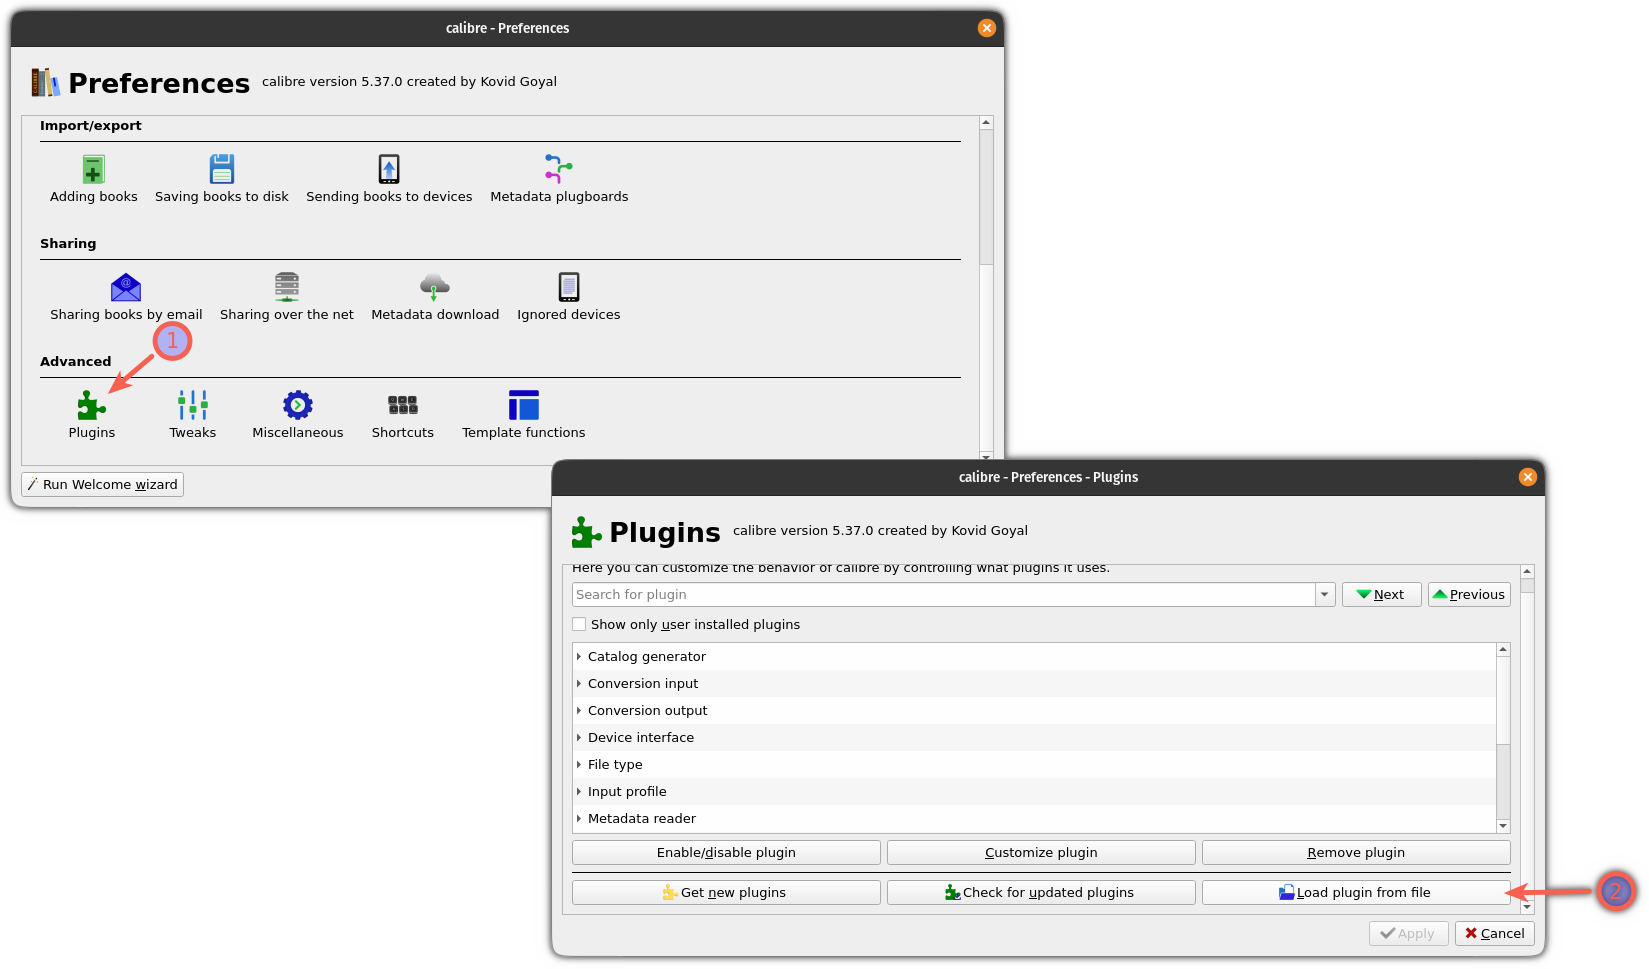Screen dimensions: 1649x969
Task: Go to Previous plugin search match
Action: tap(1469, 594)
